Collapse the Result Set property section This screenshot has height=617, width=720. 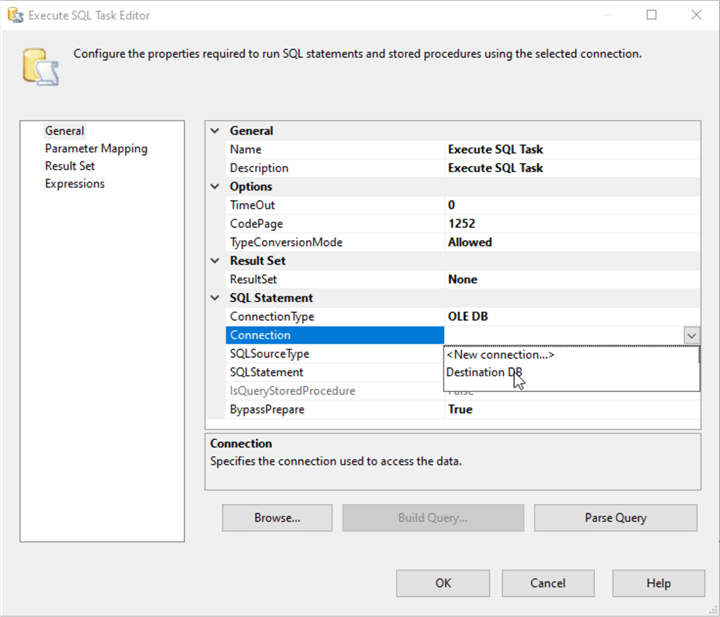point(216,261)
